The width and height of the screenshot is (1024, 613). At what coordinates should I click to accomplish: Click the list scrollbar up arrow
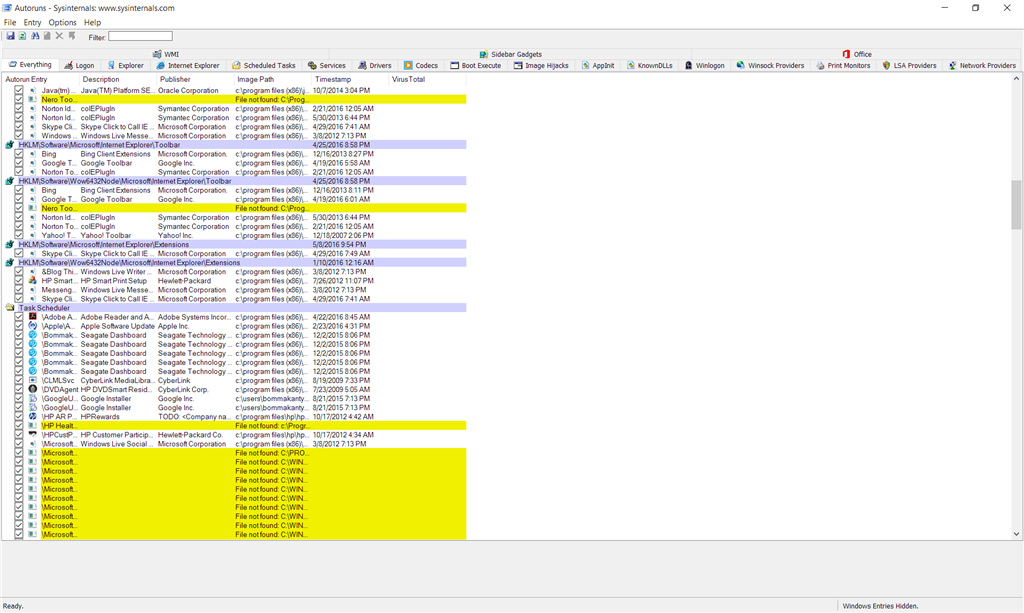pyautogui.click(x=1016, y=78)
